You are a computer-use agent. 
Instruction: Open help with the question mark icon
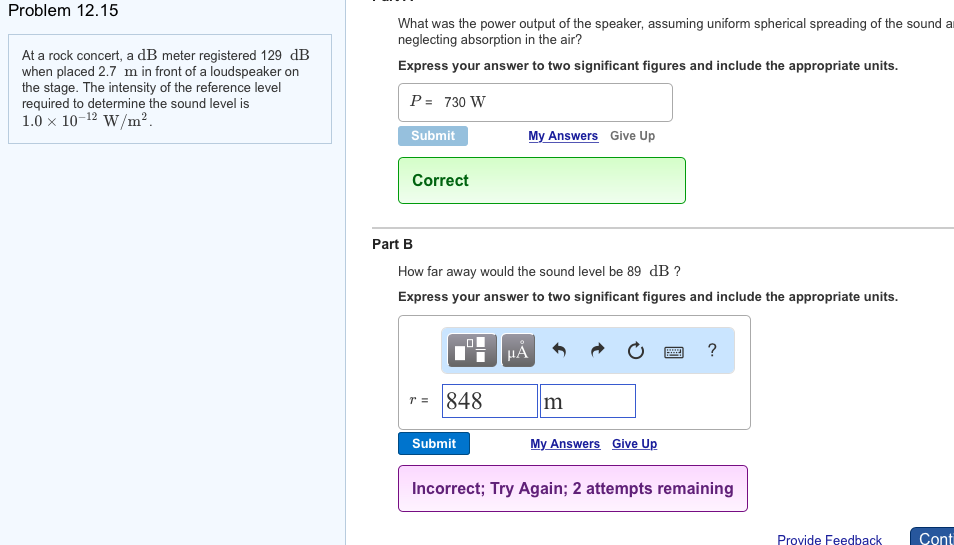pyautogui.click(x=711, y=350)
